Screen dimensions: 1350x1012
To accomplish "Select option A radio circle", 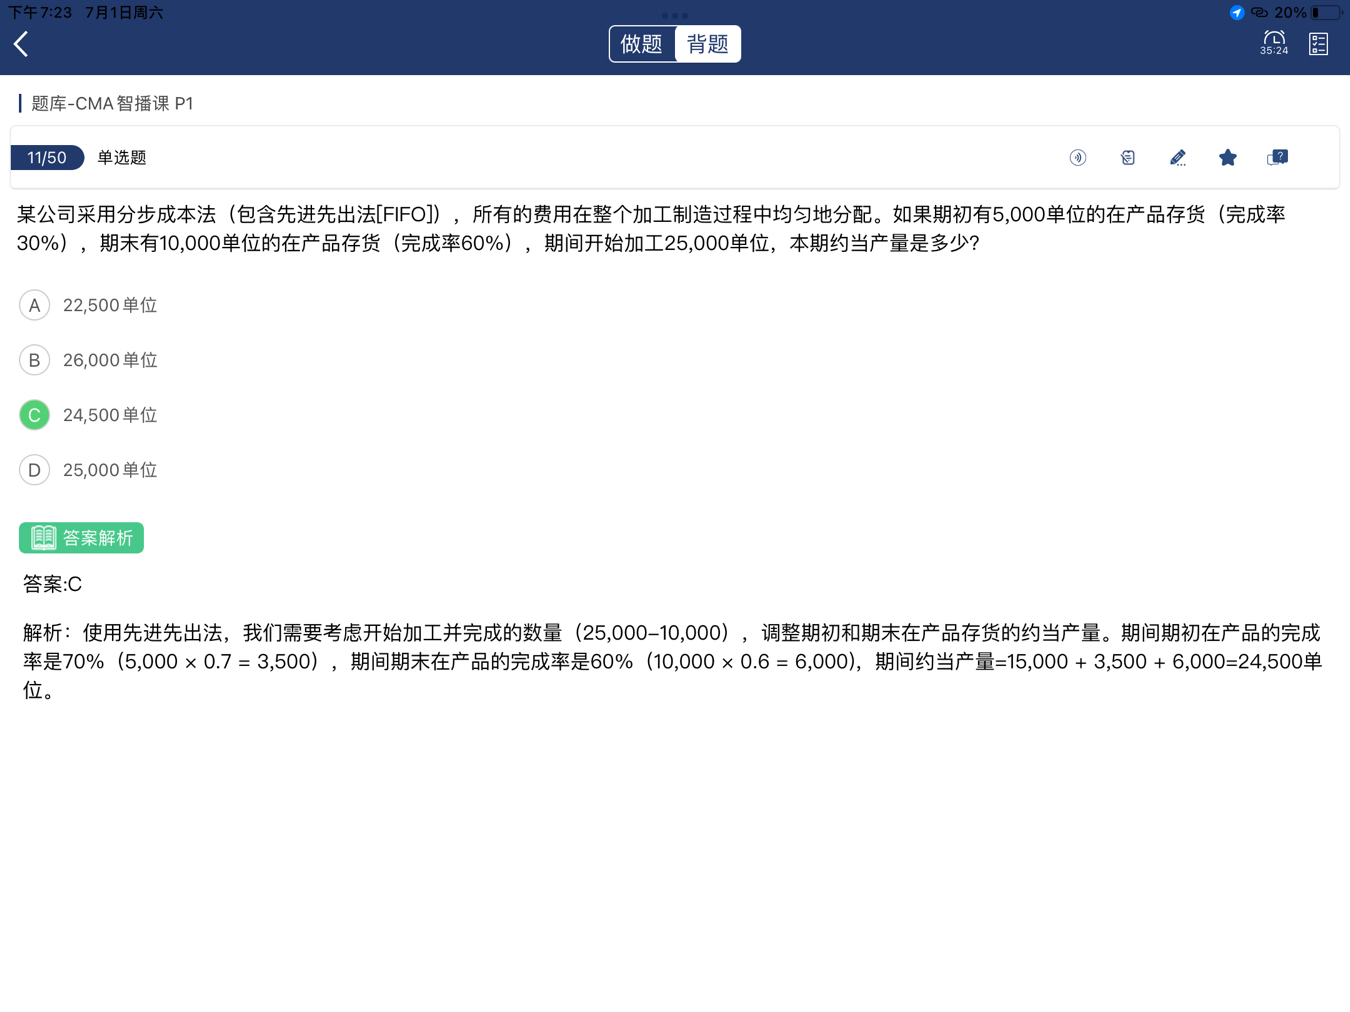I will [35, 305].
